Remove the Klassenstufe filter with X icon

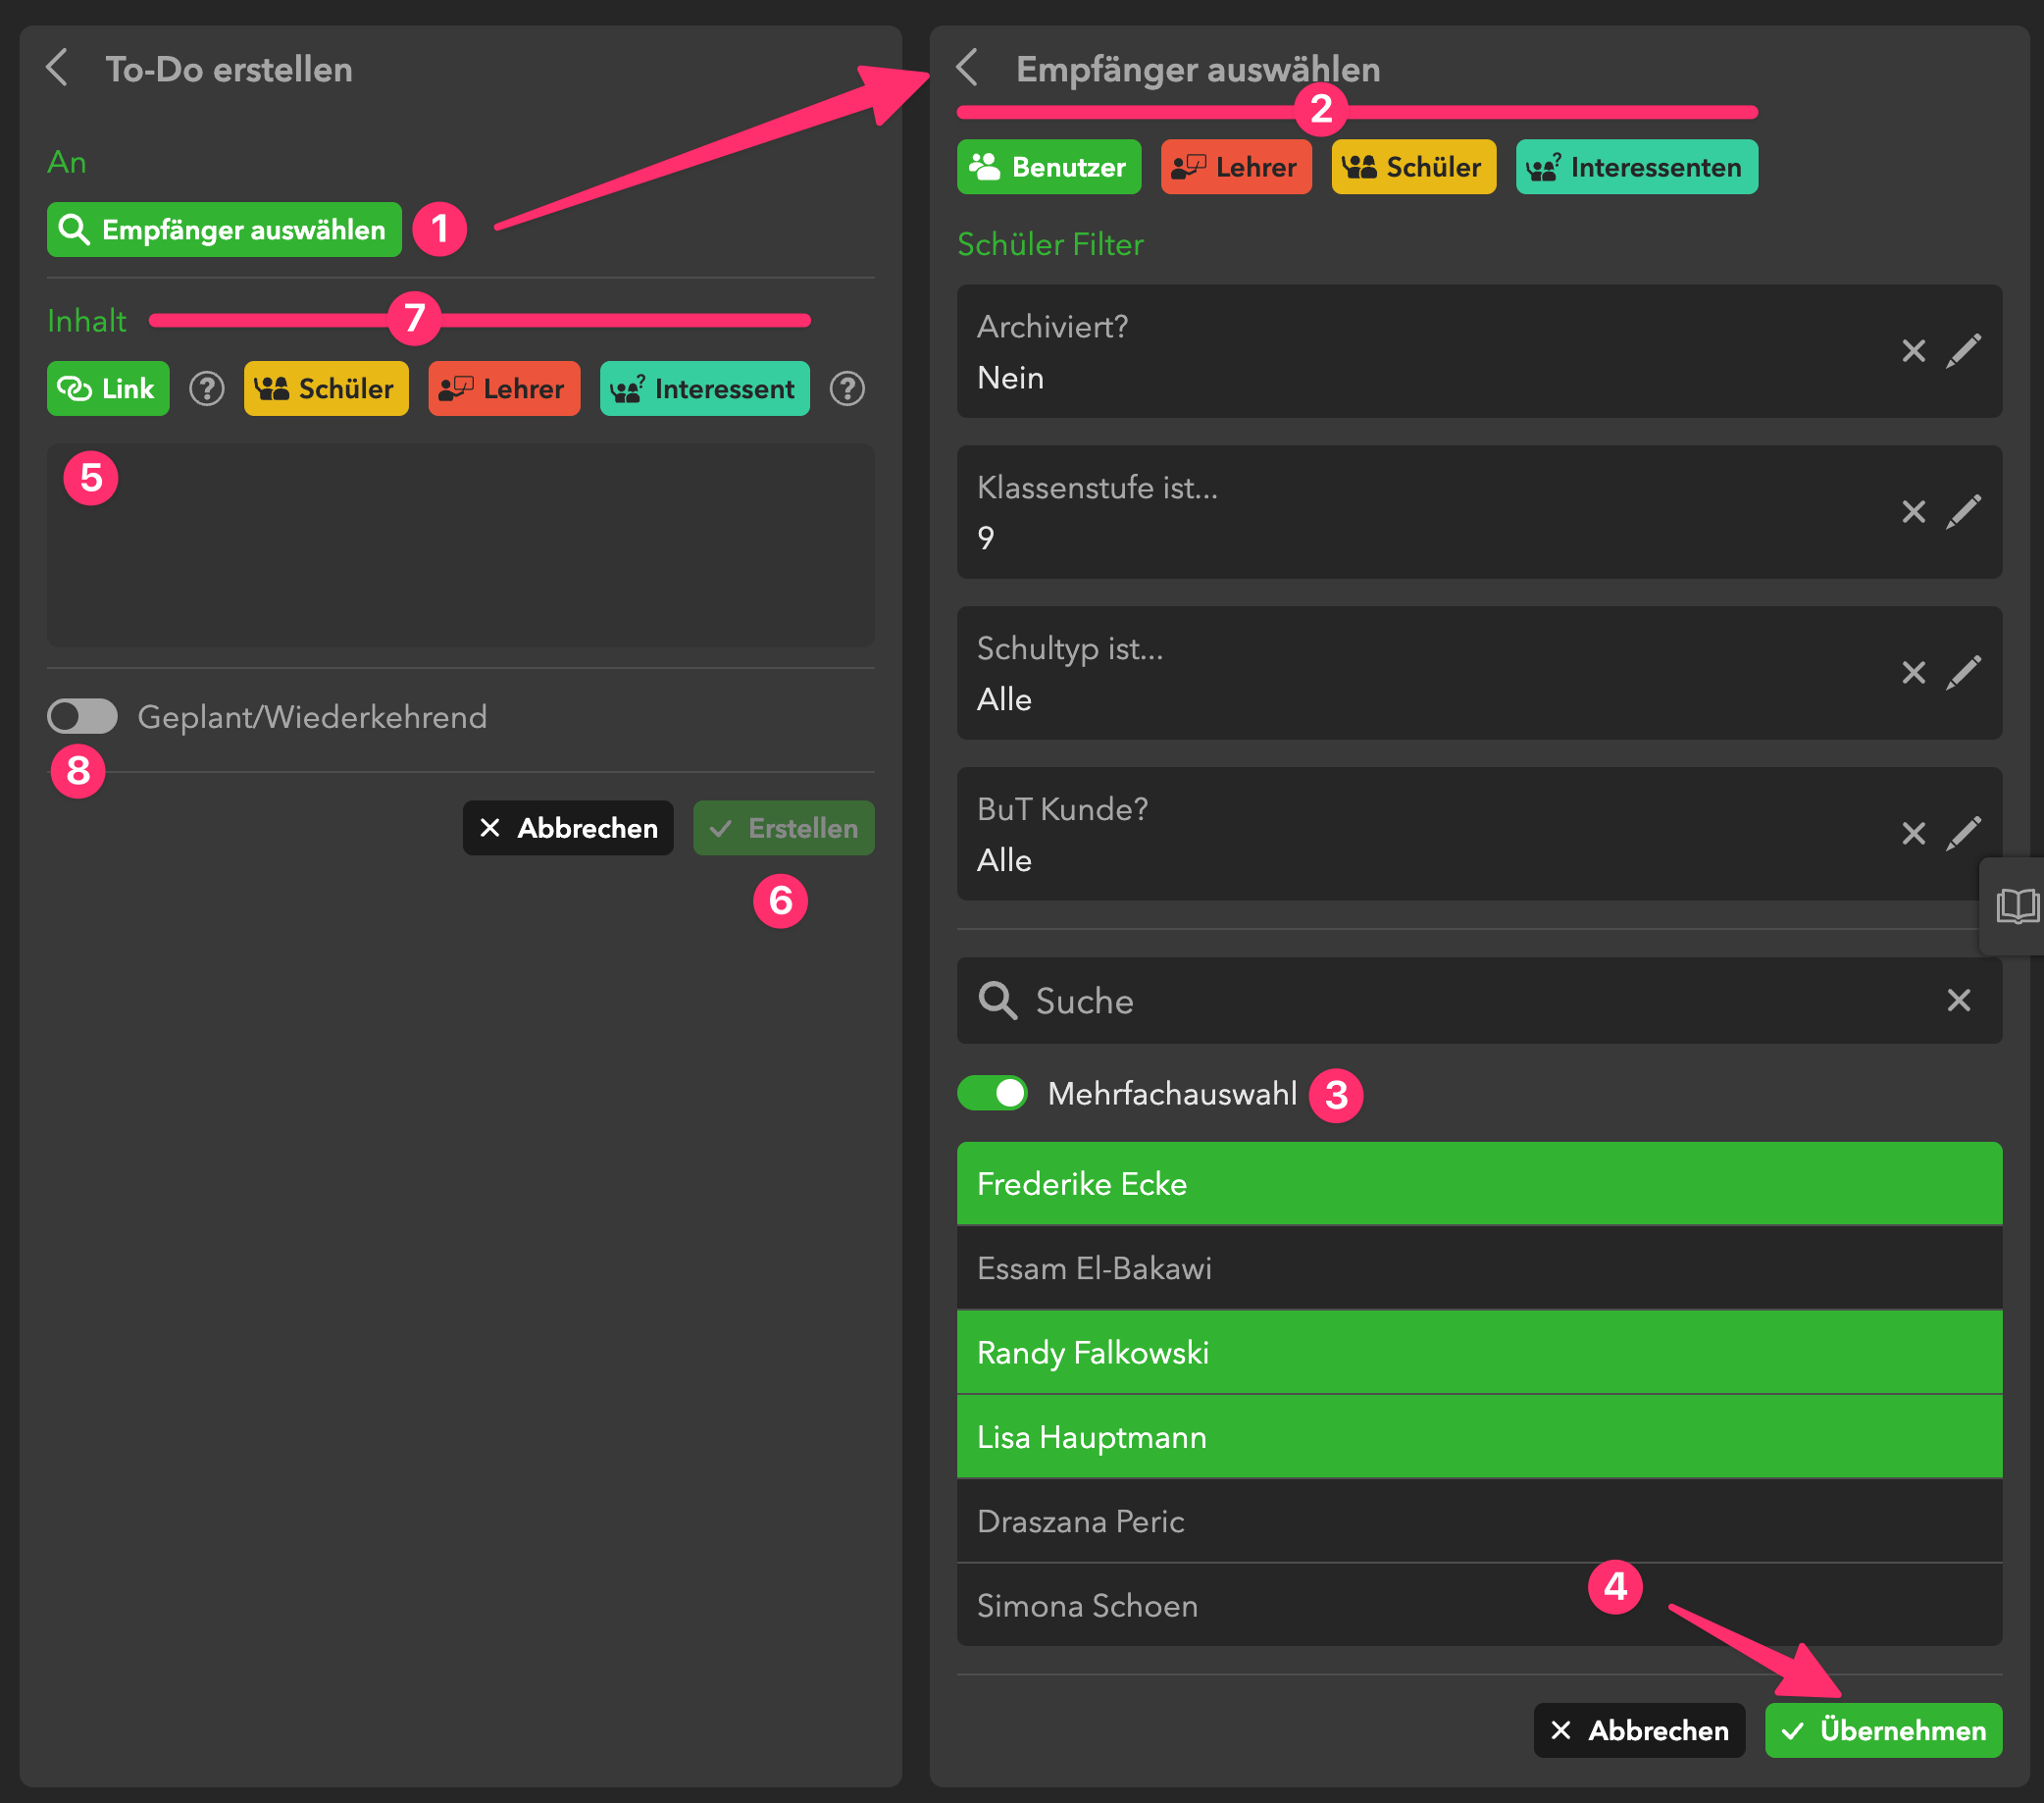[1913, 512]
